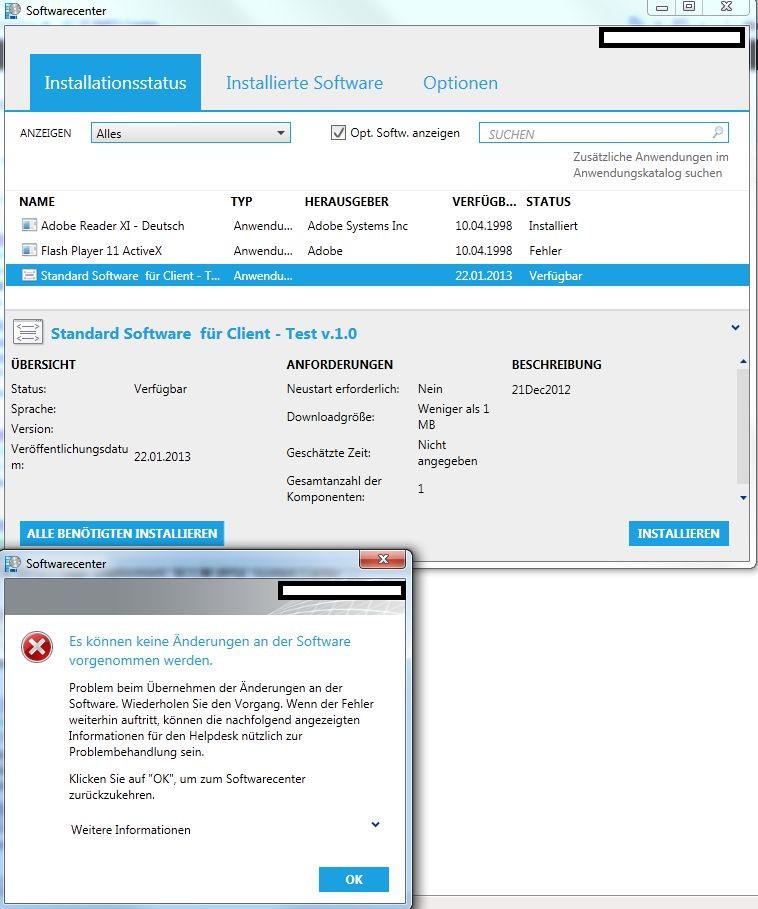Click the Softwarecenter title bar icon of main window
758x909 pixels.
(12, 10)
